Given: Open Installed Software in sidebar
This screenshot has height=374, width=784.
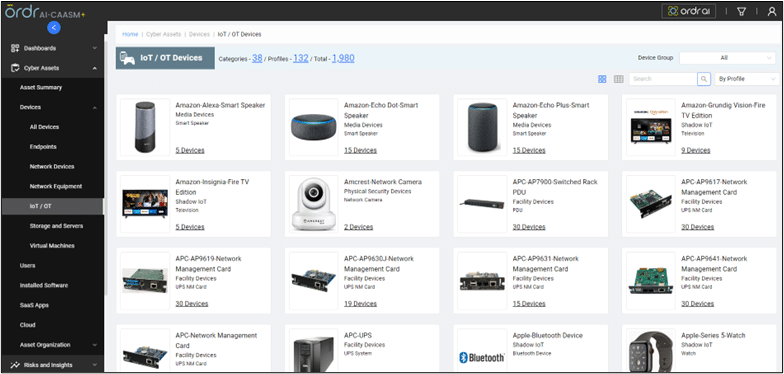Looking at the screenshot, I should [x=44, y=286].
